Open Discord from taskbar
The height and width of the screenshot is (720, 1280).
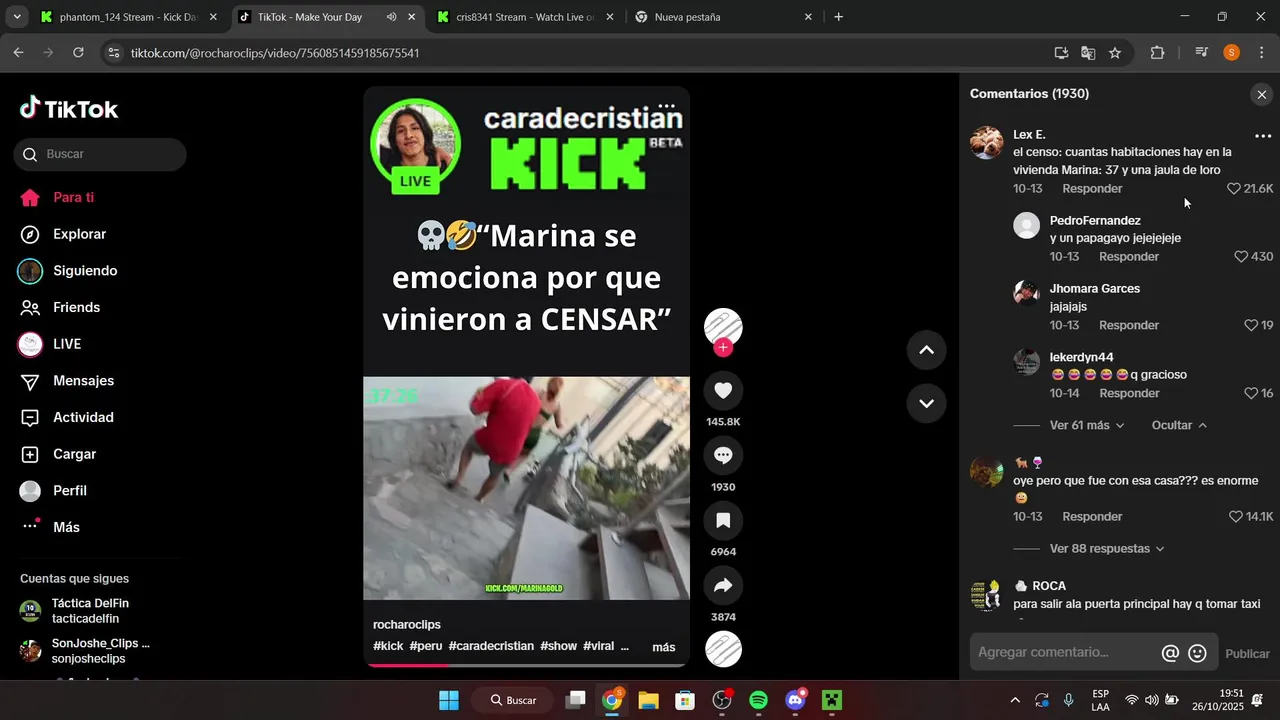tap(795, 700)
